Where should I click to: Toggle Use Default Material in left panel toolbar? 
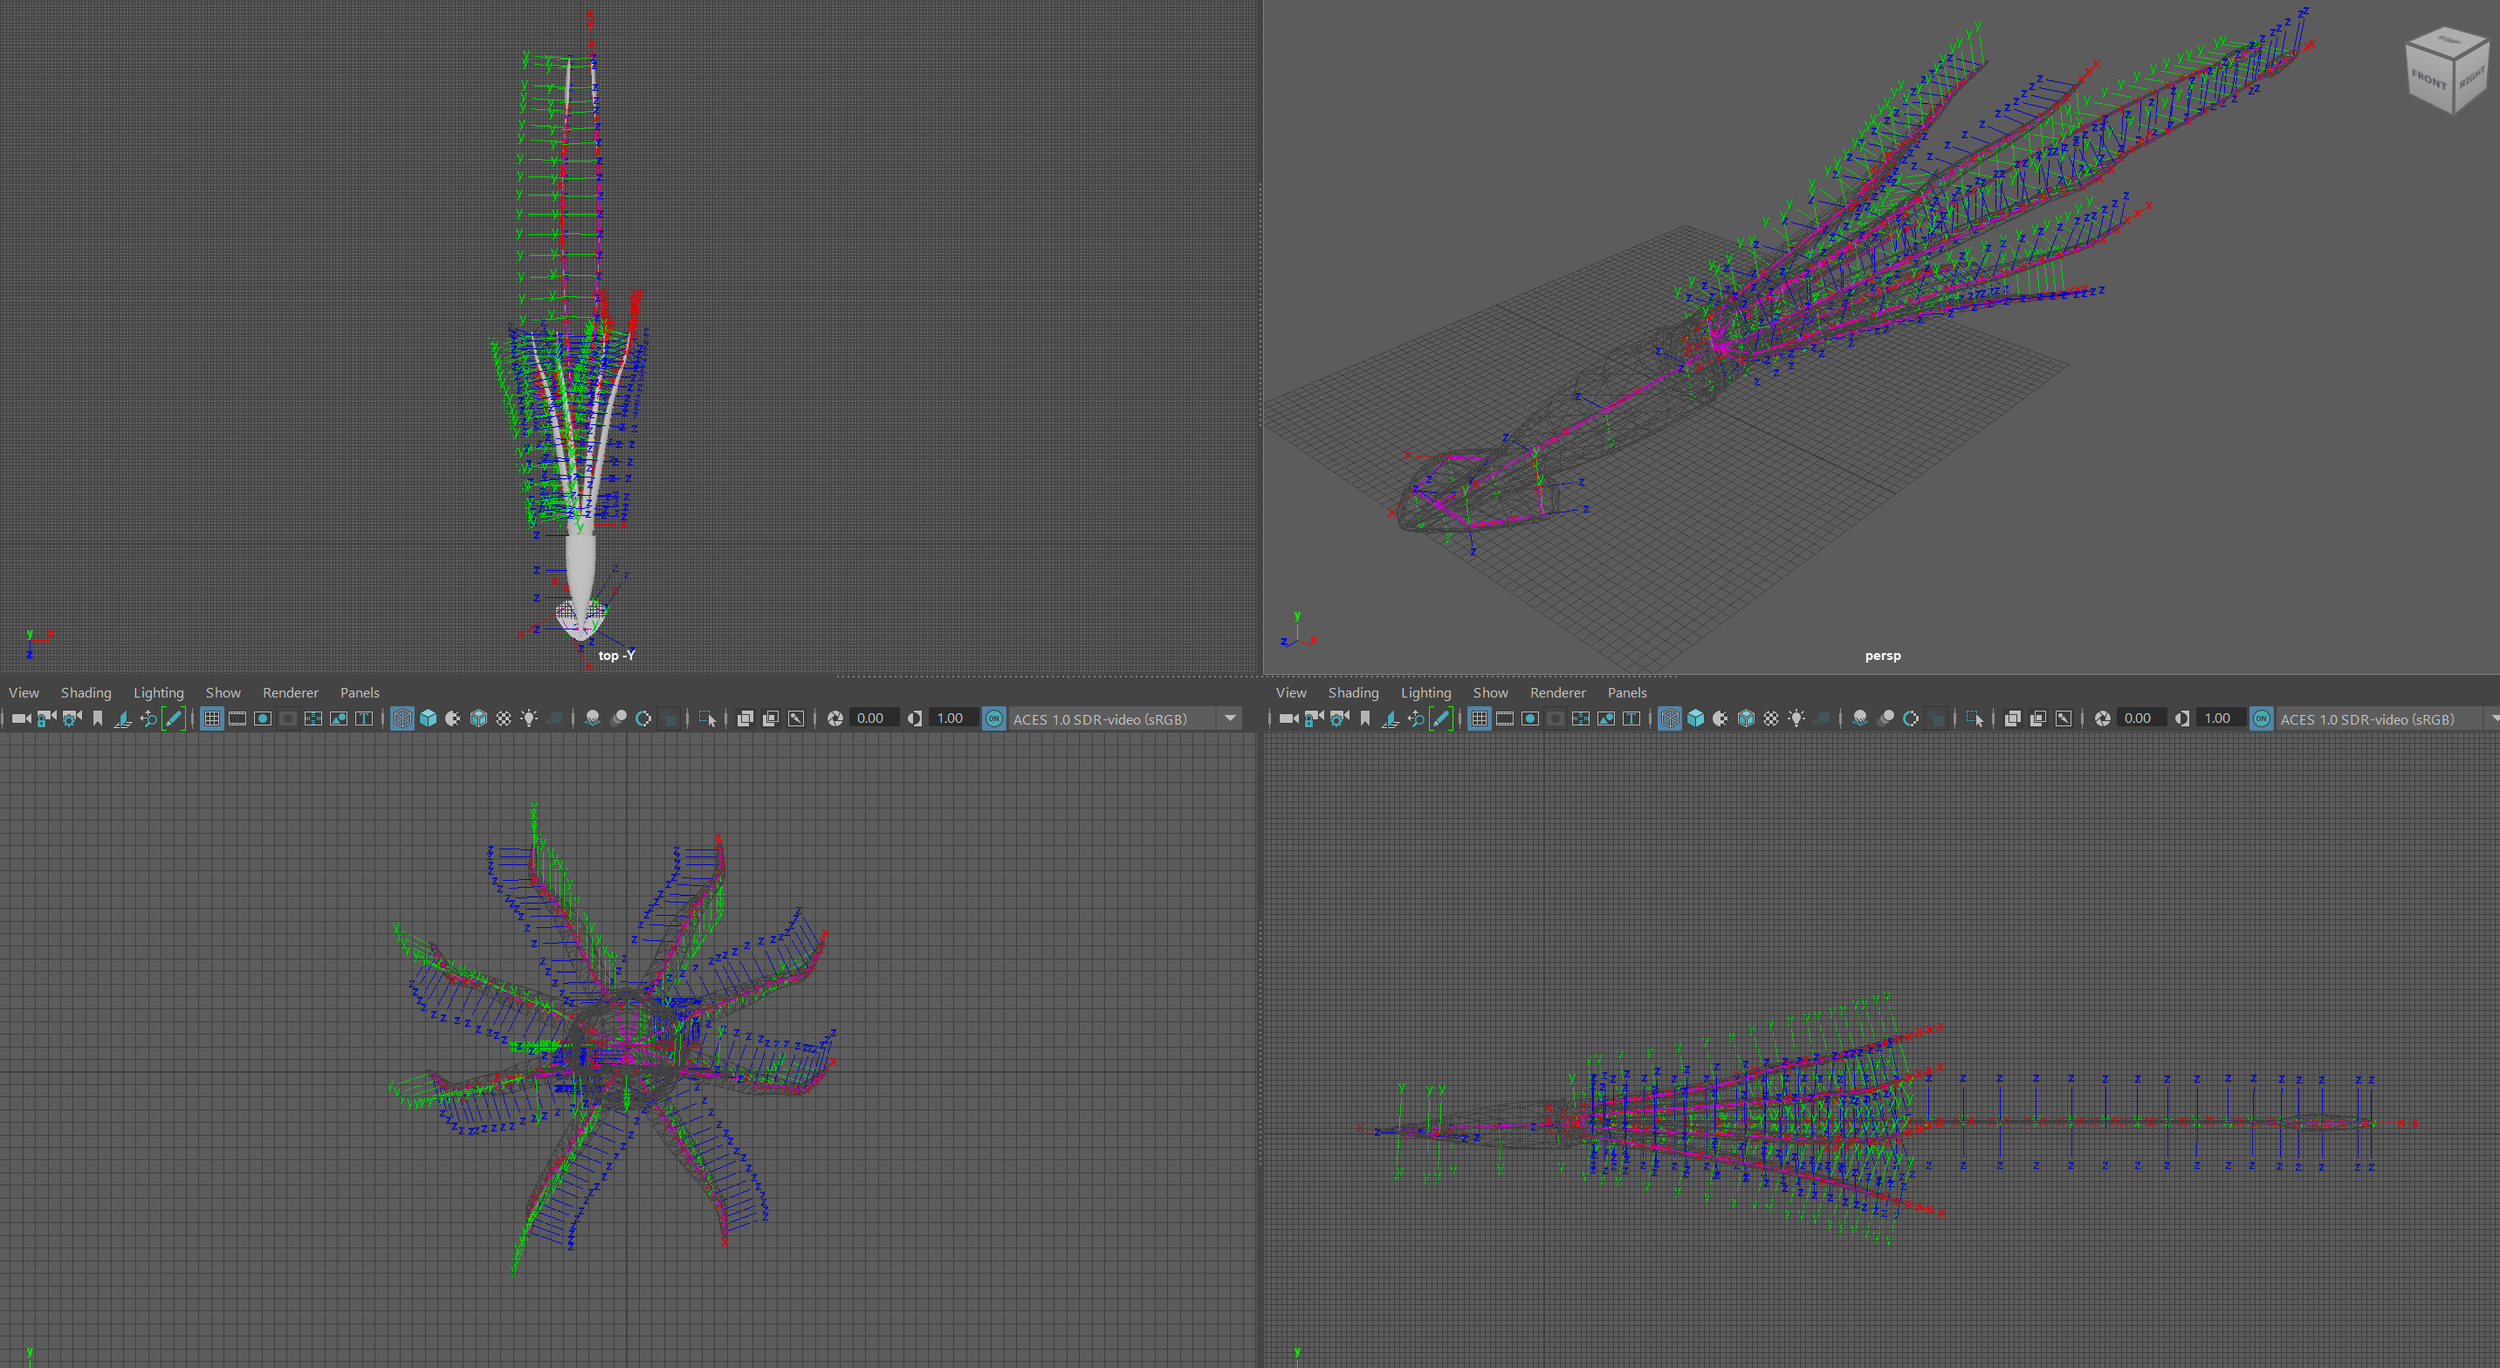click(453, 718)
